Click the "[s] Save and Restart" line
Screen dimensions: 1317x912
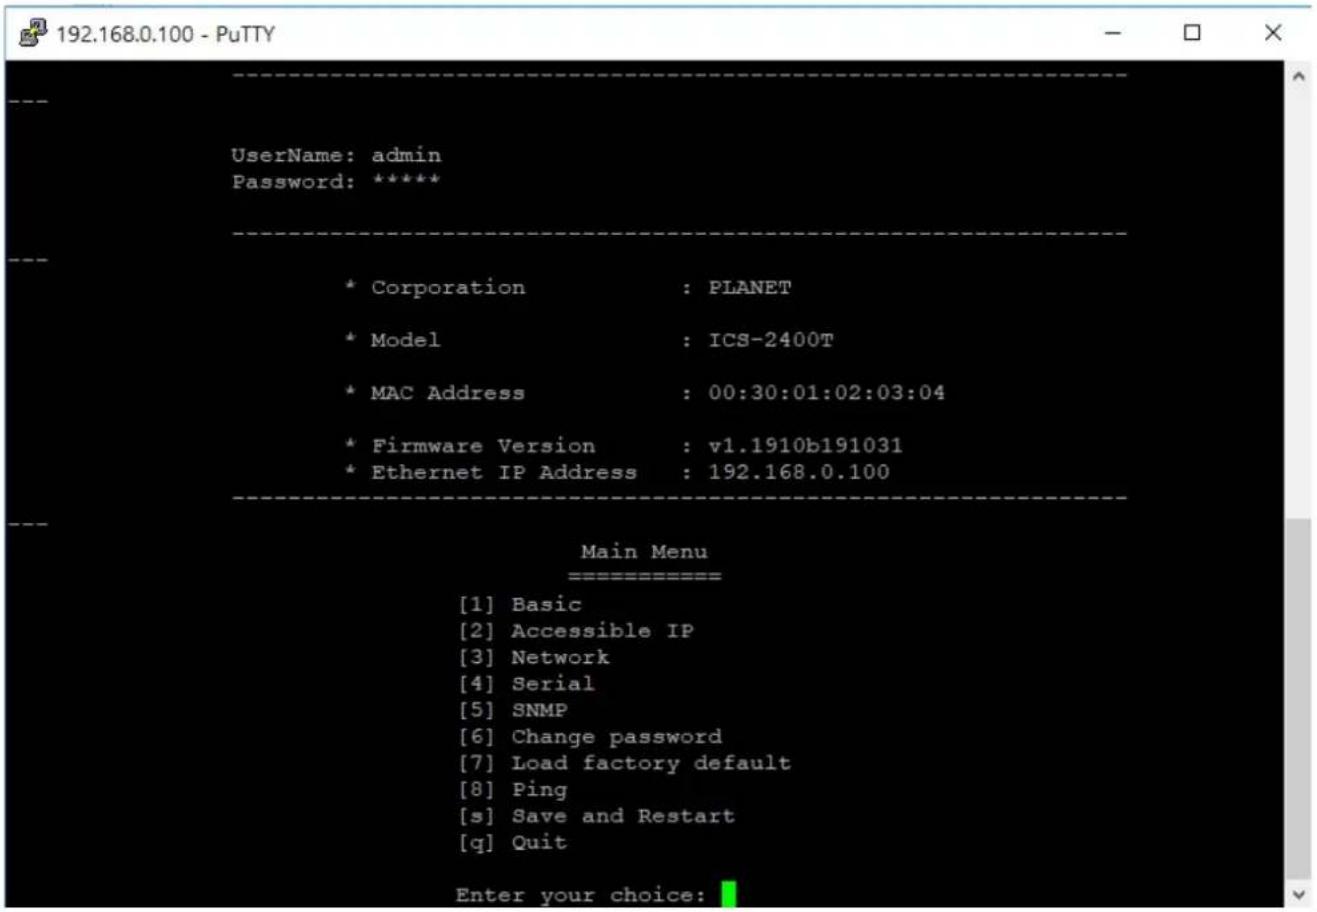coord(597,816)
